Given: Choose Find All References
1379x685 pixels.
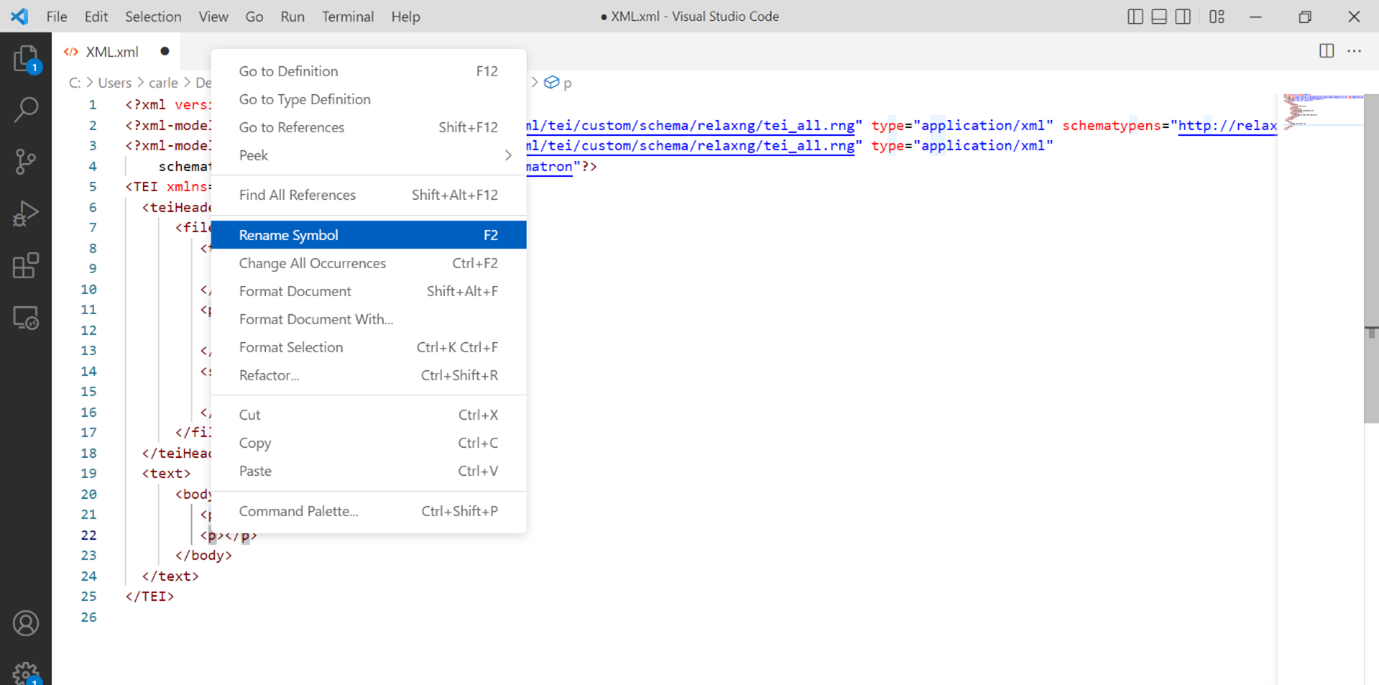Looking at the screenshot, I should (x=368, y=195).
